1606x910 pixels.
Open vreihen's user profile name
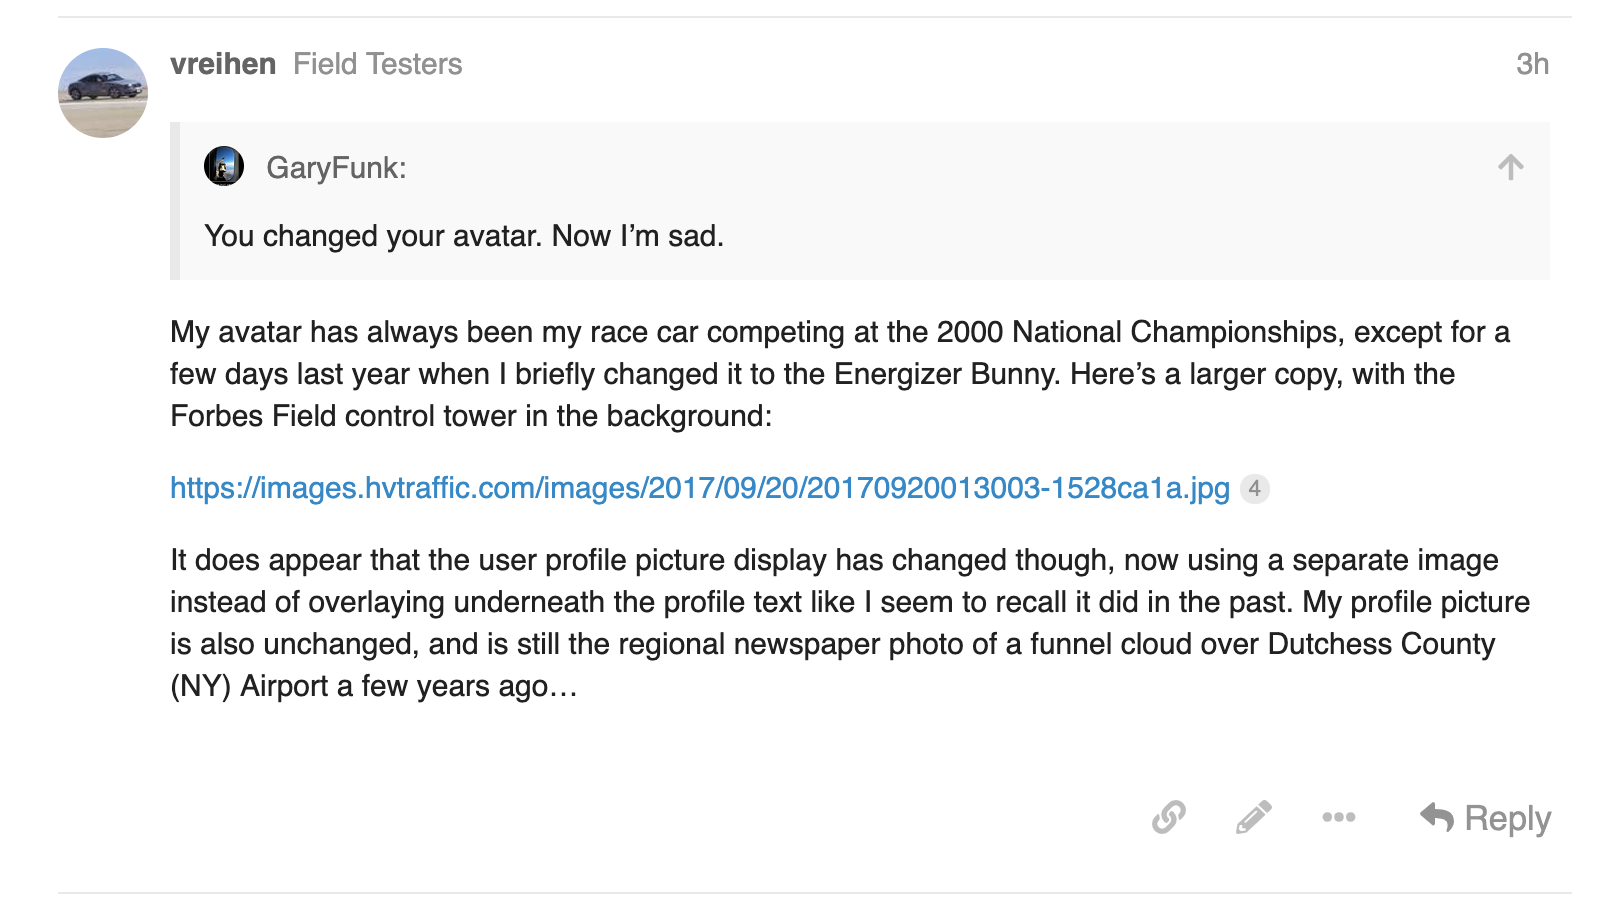(x=223, y=64)
